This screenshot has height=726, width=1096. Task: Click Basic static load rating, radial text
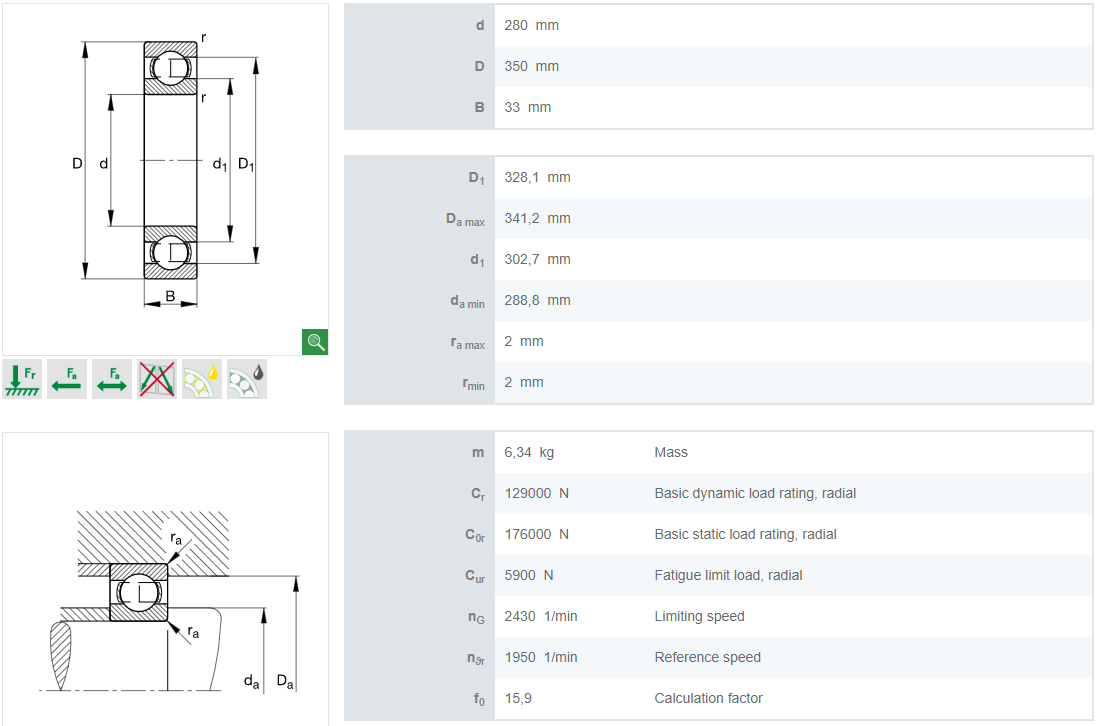[x=745, y=534]
